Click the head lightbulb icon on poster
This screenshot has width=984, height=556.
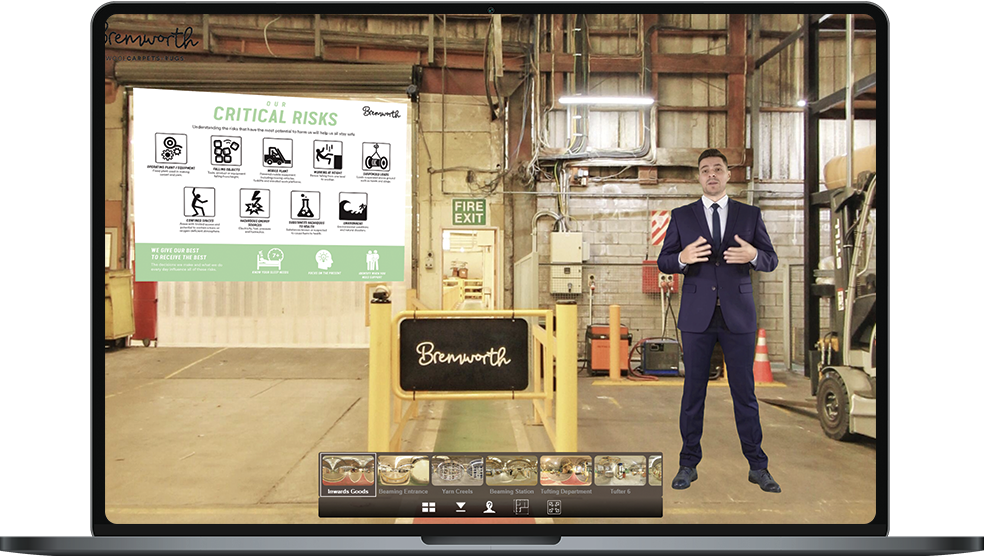pyautogui.click(x=324, y=260)
